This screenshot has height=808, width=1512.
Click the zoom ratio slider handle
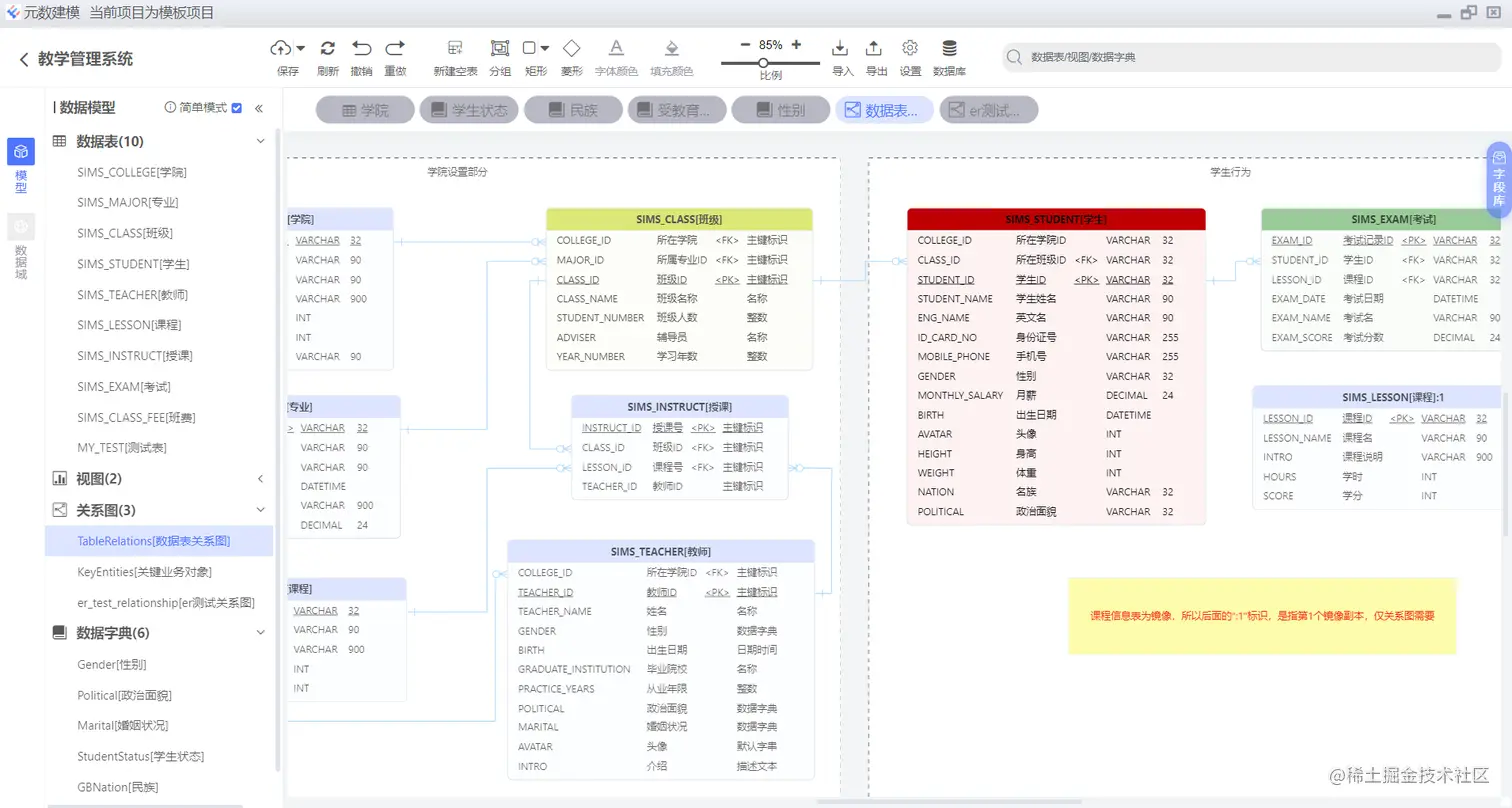[x=763, y=63]
